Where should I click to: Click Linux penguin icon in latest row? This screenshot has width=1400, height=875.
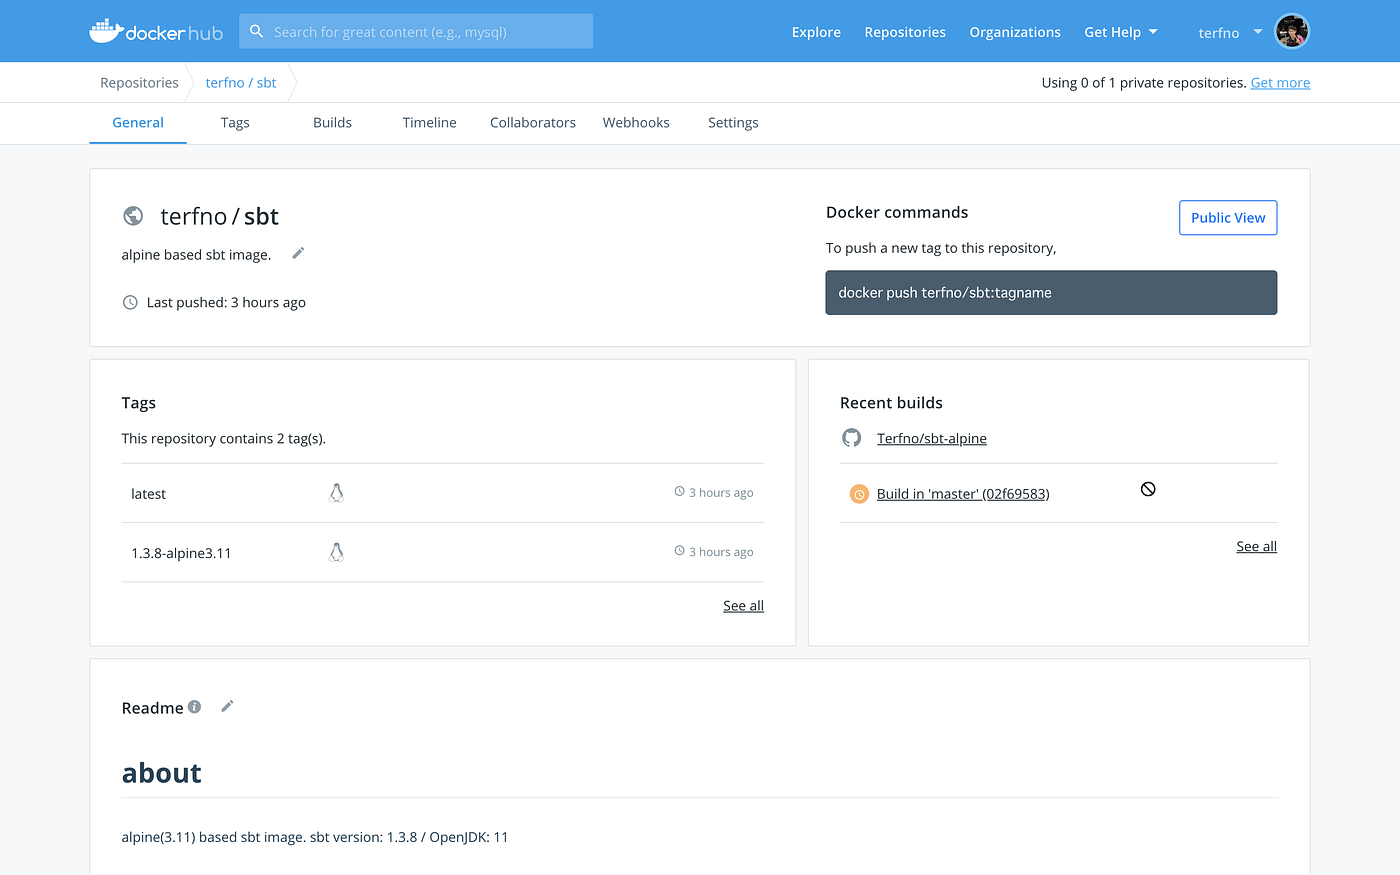(336, 493)
